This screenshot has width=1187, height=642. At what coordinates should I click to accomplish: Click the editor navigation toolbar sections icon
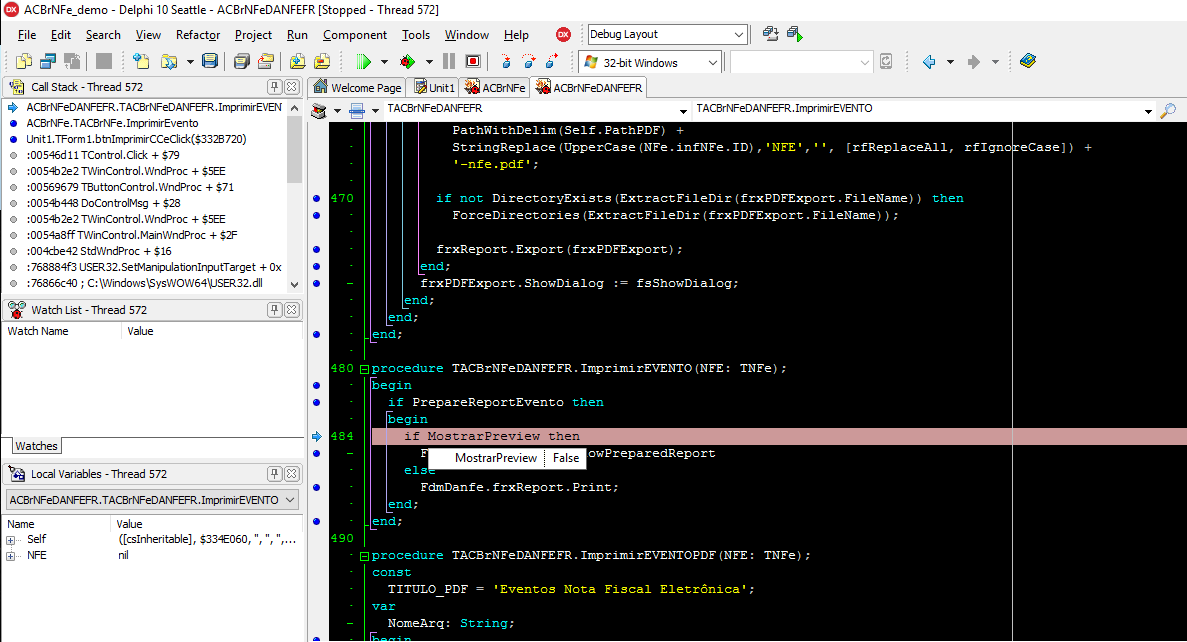(x=319, y=111)
